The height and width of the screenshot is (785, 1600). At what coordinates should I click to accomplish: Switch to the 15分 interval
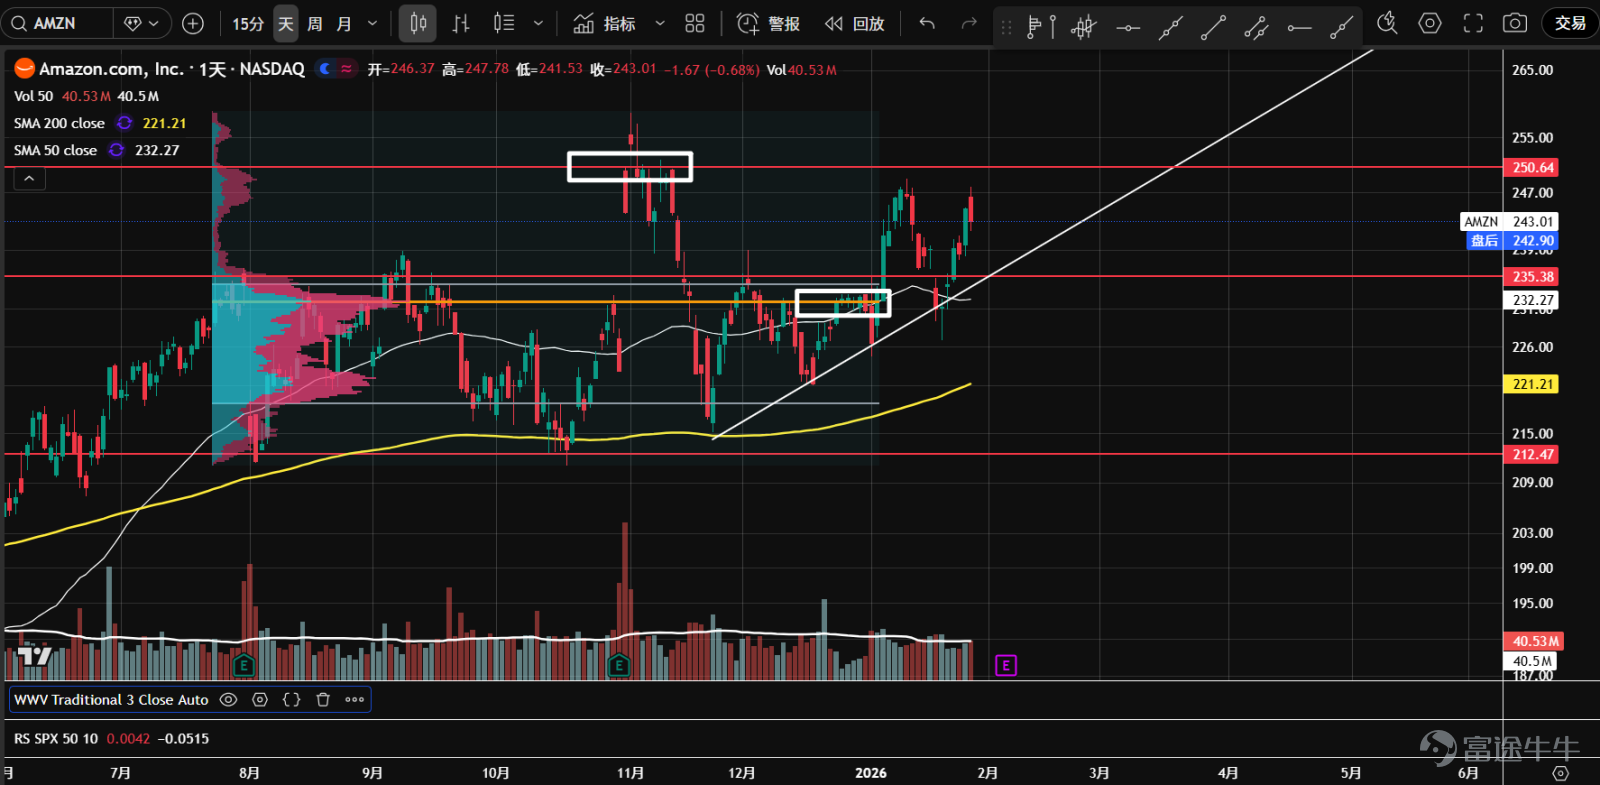point(248,23)
